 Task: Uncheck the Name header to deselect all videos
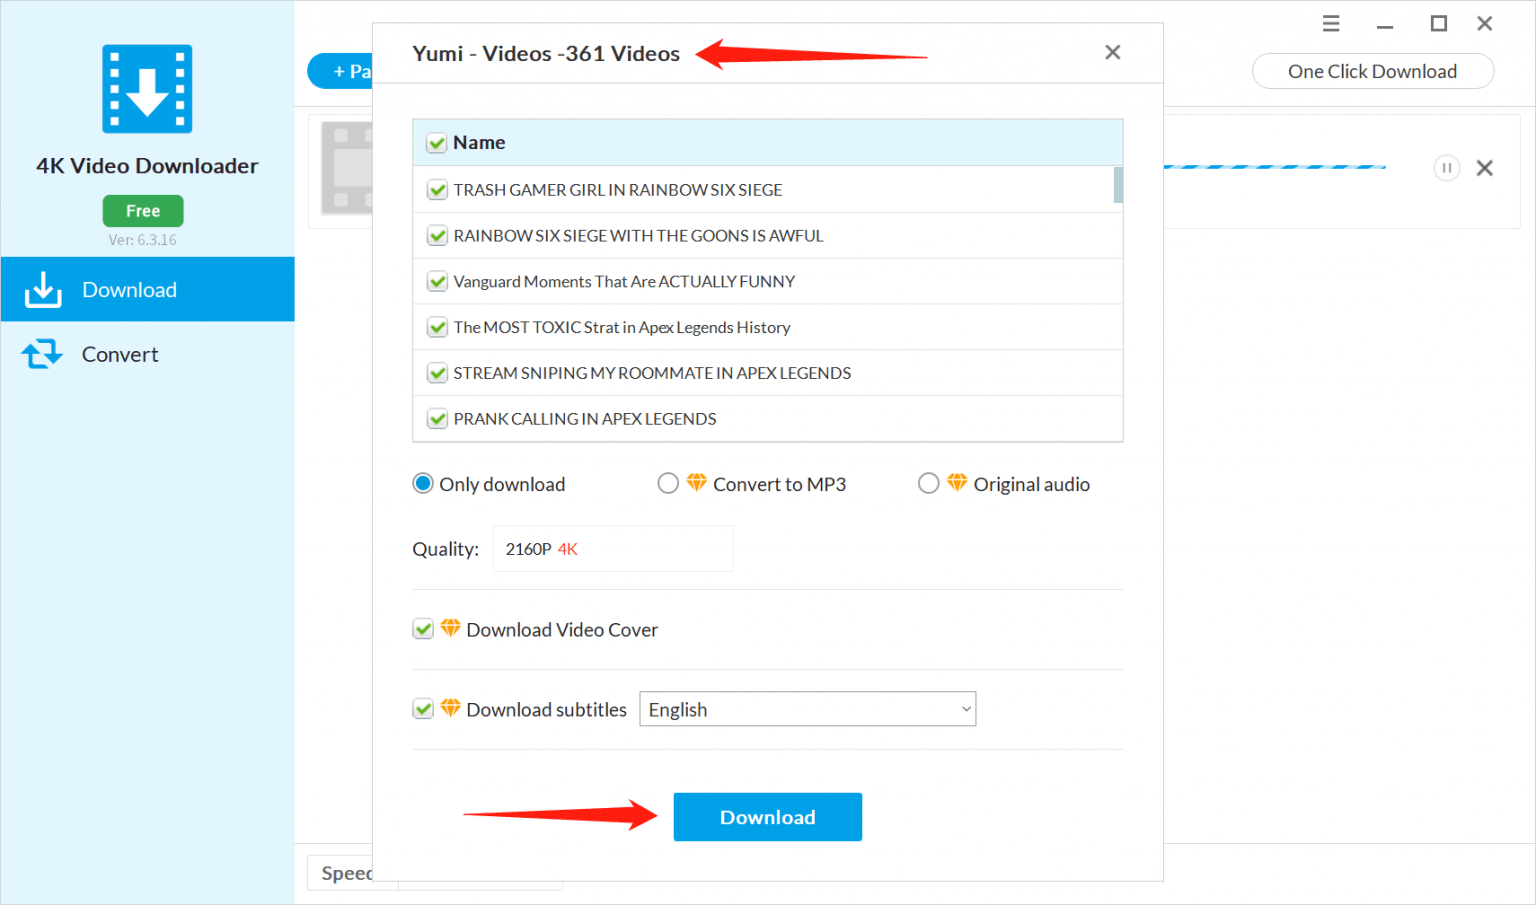pos(437,142)
